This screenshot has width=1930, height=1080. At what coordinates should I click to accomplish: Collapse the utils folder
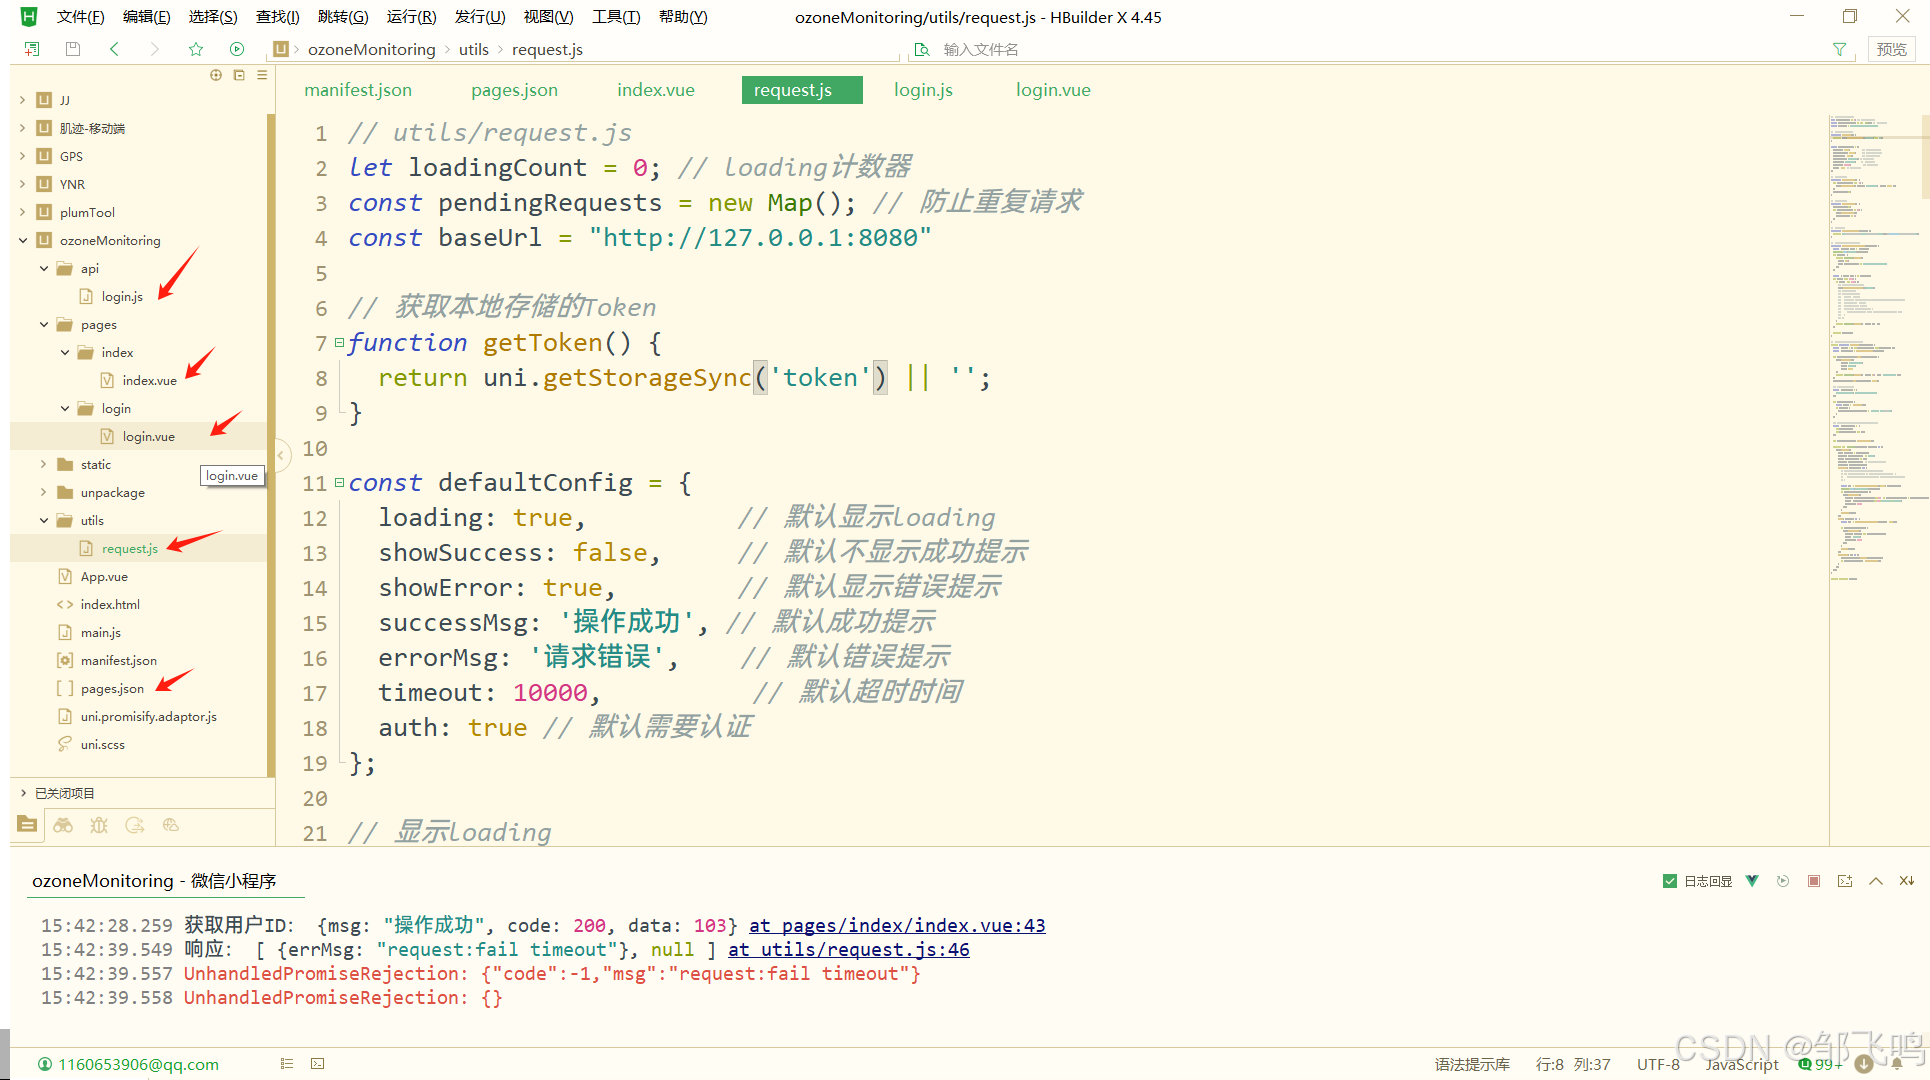point(44,520)
